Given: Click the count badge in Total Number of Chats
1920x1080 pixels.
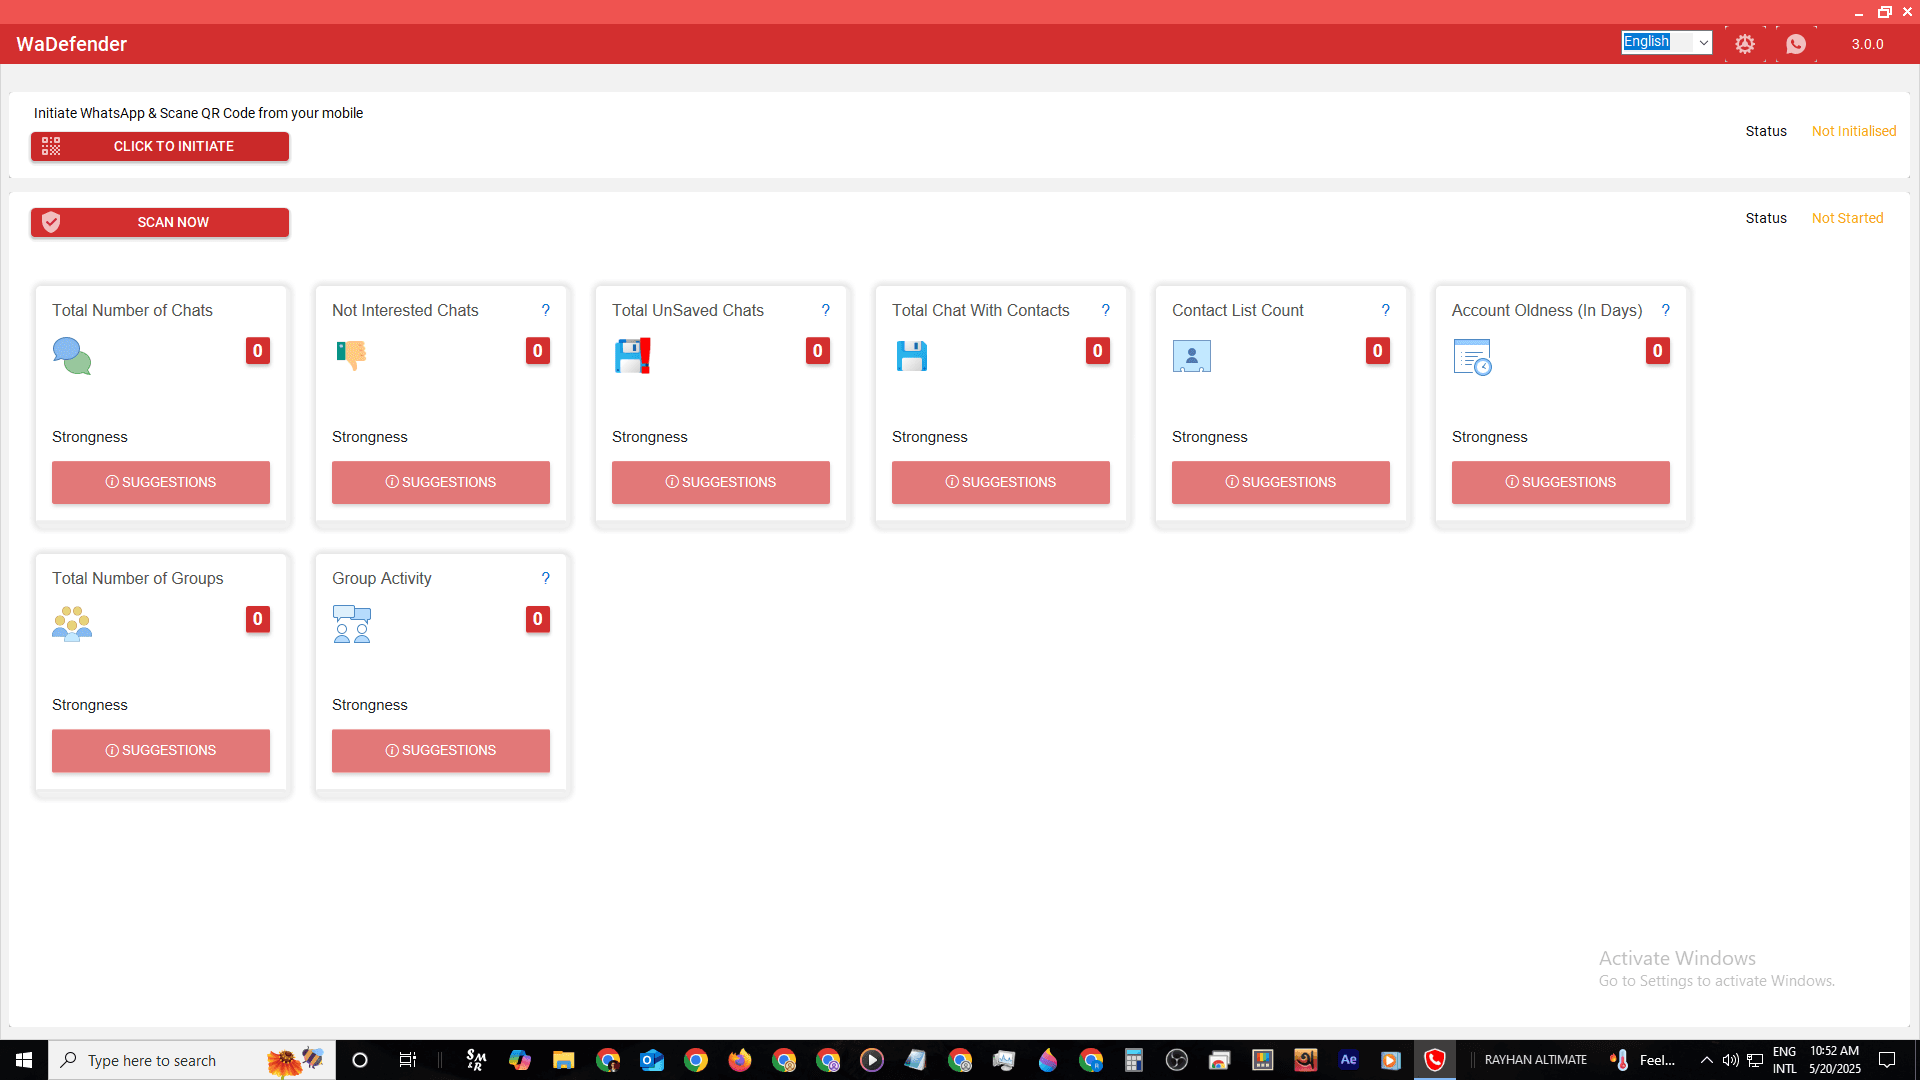Looking at the screenshot, I should click(x=258, y=351).
